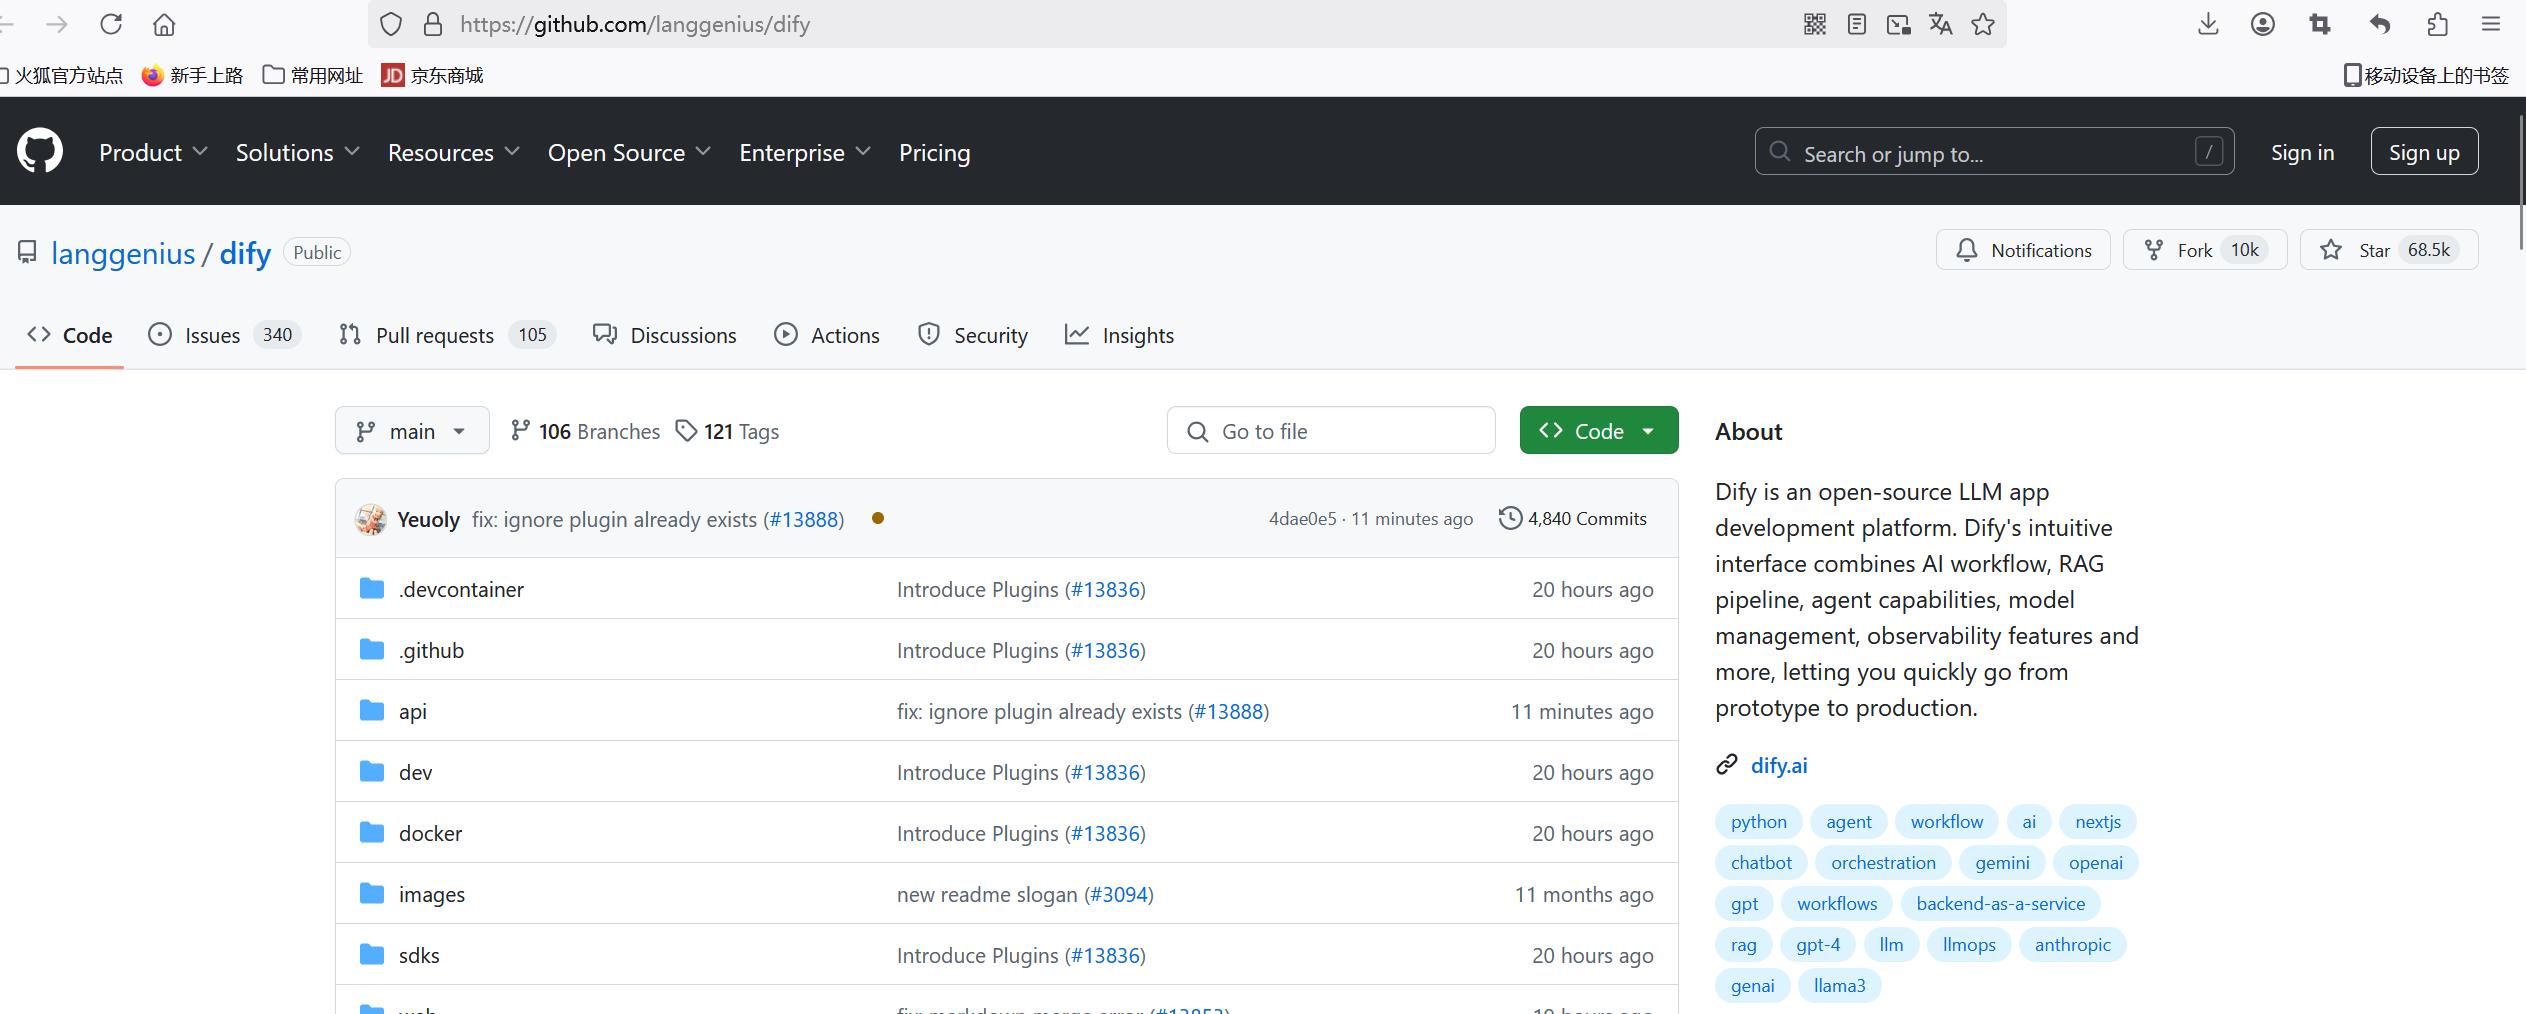Toggle reader view icon in address bar
Viewport: 2526px width, 1014px height.
[x=1857, y=24]
